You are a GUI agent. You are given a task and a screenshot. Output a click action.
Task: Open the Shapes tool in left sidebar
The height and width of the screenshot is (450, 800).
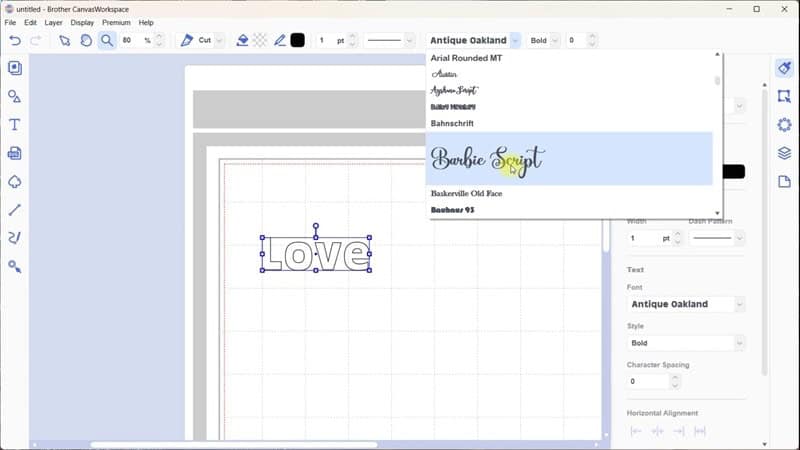(15, 96)
